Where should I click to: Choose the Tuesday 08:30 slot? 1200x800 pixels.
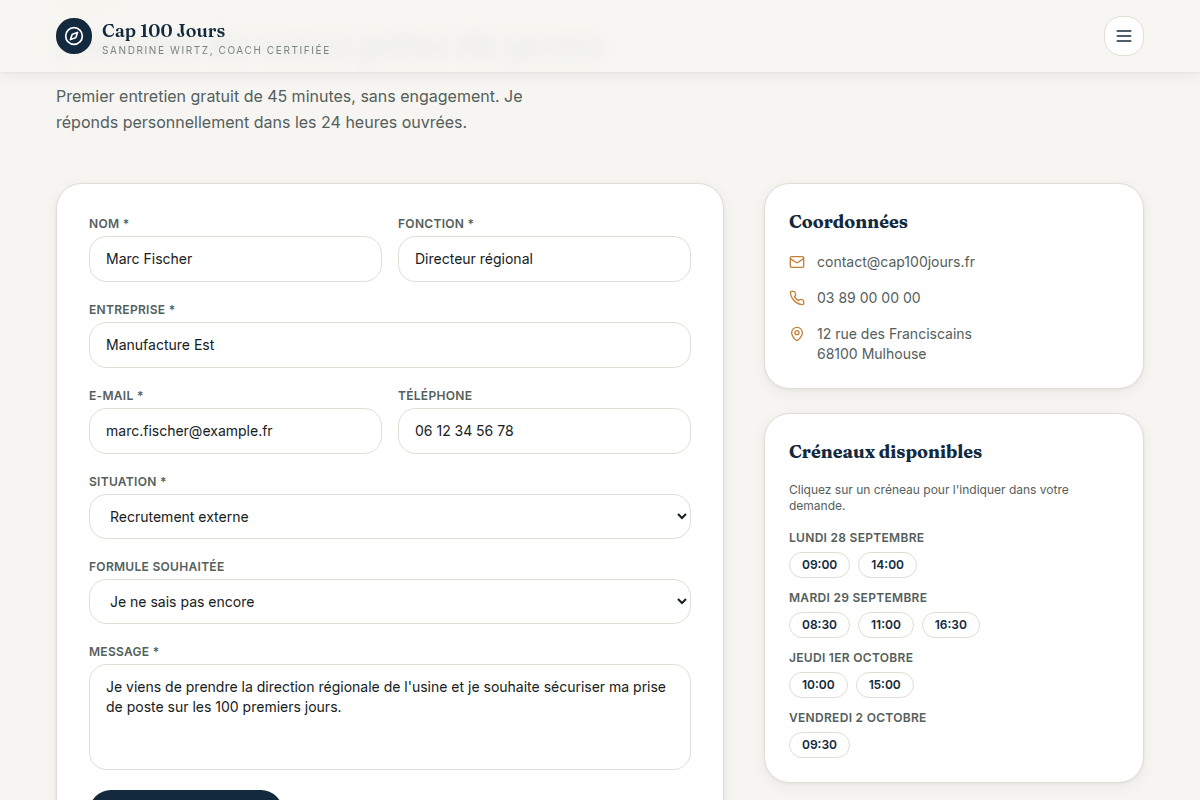(x=819, y=625)
